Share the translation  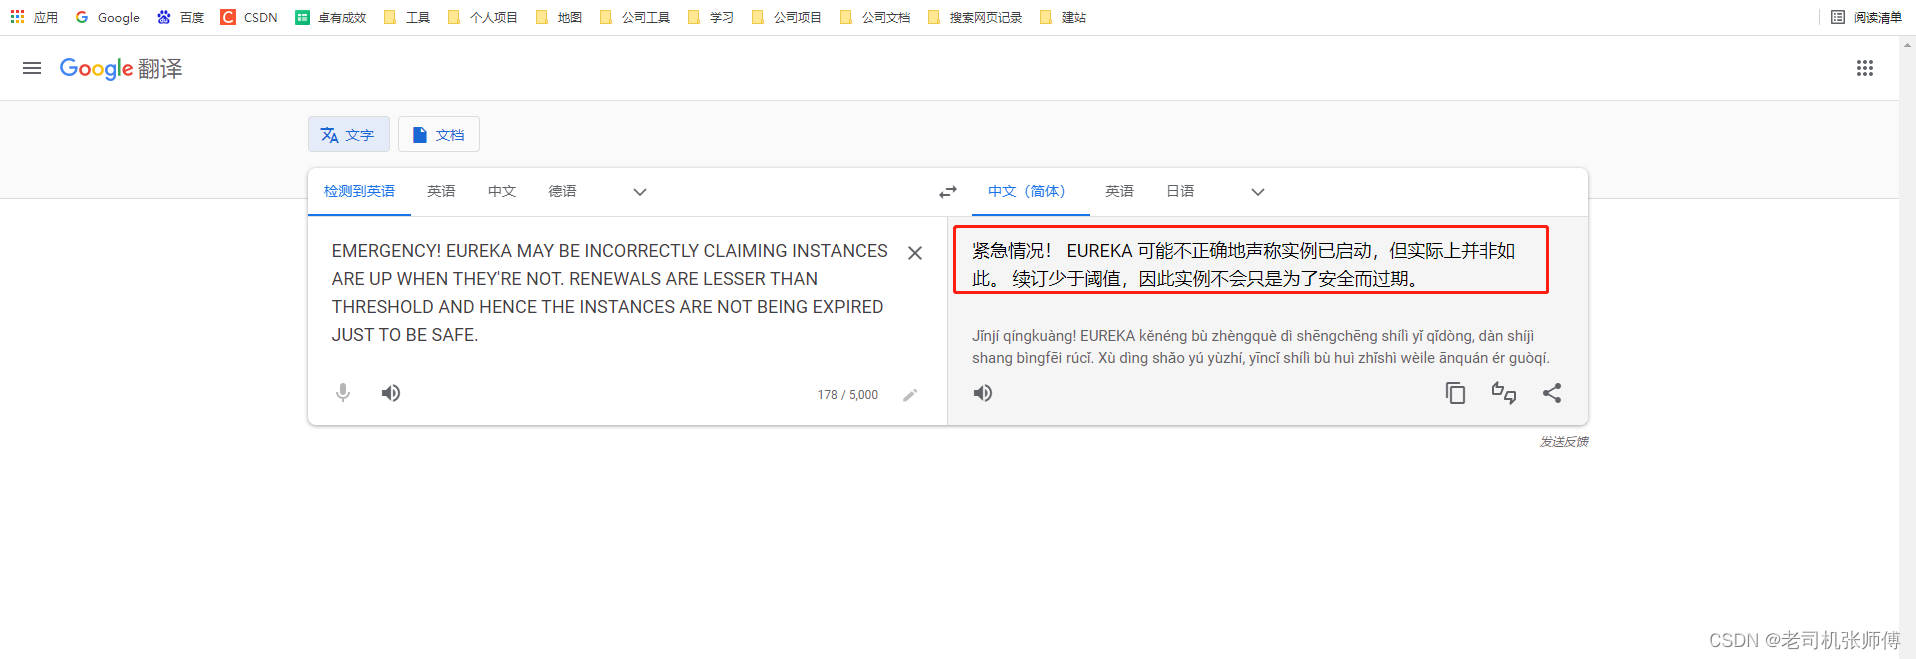[x=1552, y=393]
